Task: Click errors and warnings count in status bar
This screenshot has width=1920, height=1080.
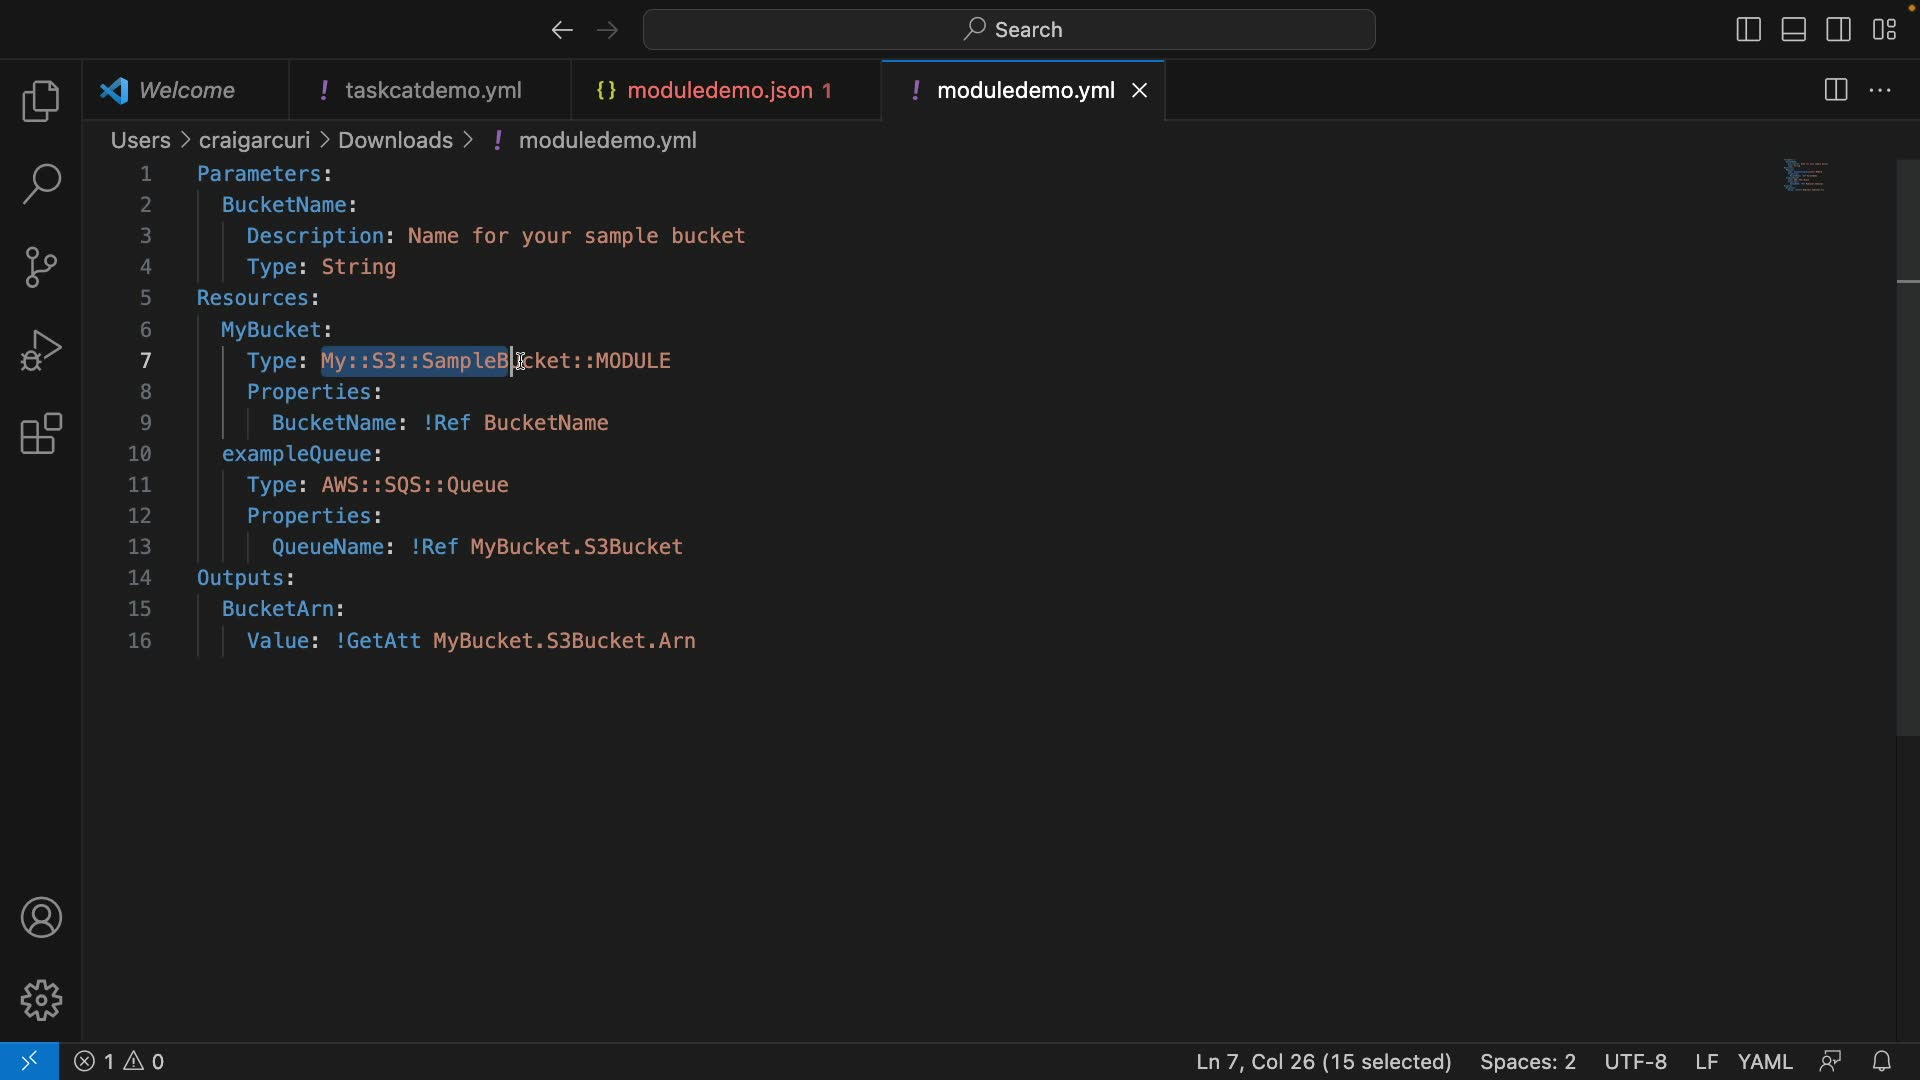Action: coord(120,1061)
